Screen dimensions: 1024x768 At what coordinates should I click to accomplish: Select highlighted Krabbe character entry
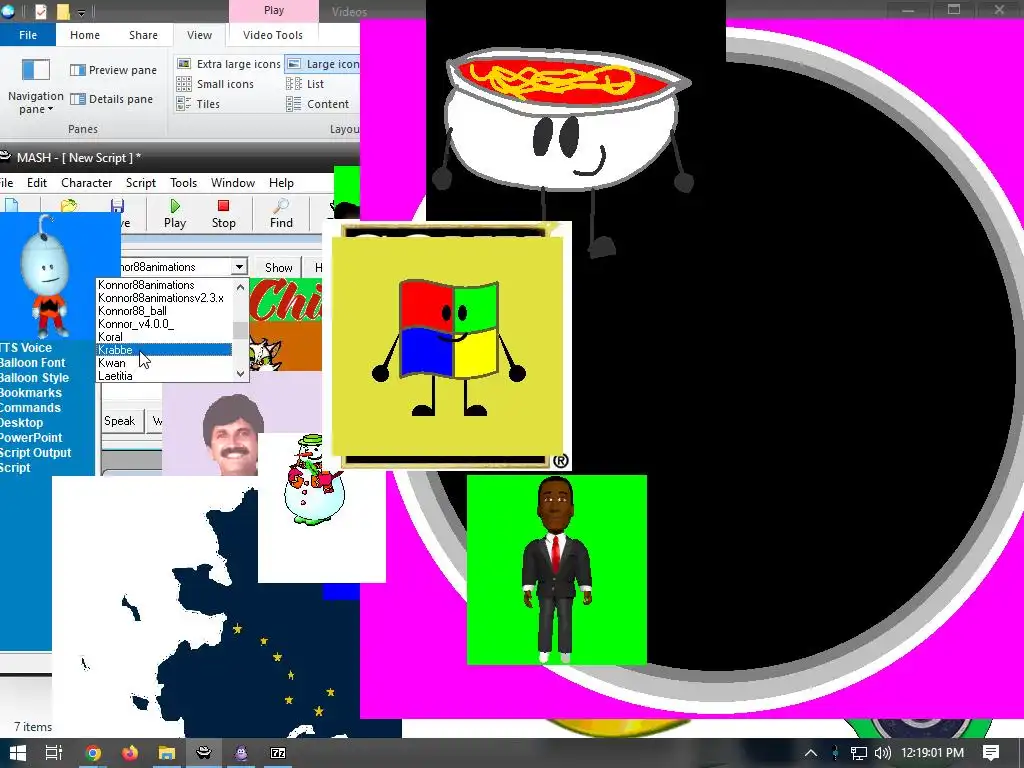click(x=164, y=350)
